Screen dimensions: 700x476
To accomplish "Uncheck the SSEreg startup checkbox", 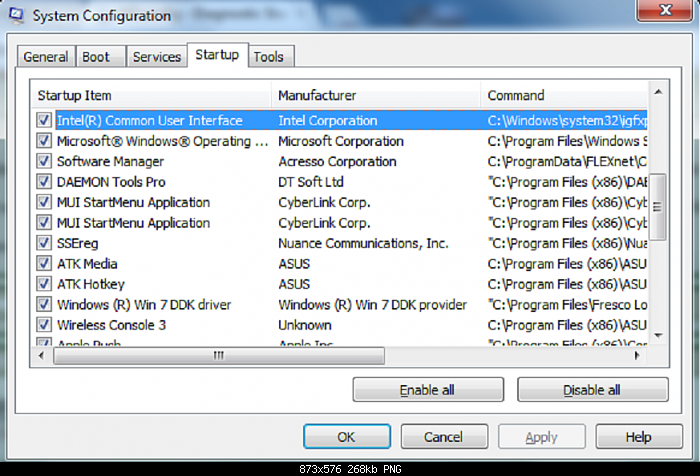I will pyautogui.click(x=44, y=243).
